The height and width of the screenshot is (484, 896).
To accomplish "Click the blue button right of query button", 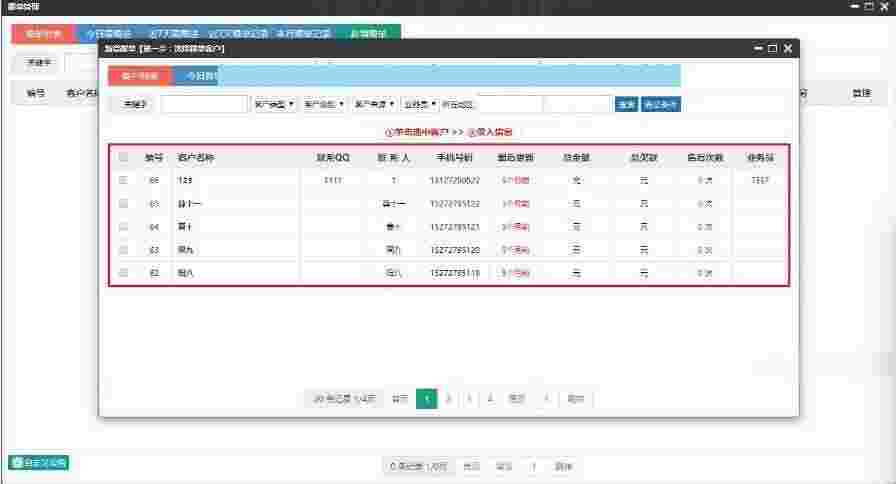I will 661,104.
